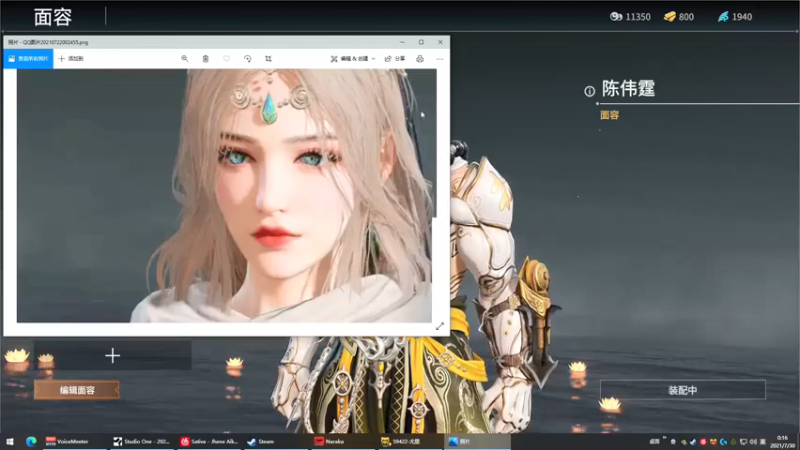Rotate the image in Photos
The height and width of the screenshot is (450, 800).
tap(247, 59)
